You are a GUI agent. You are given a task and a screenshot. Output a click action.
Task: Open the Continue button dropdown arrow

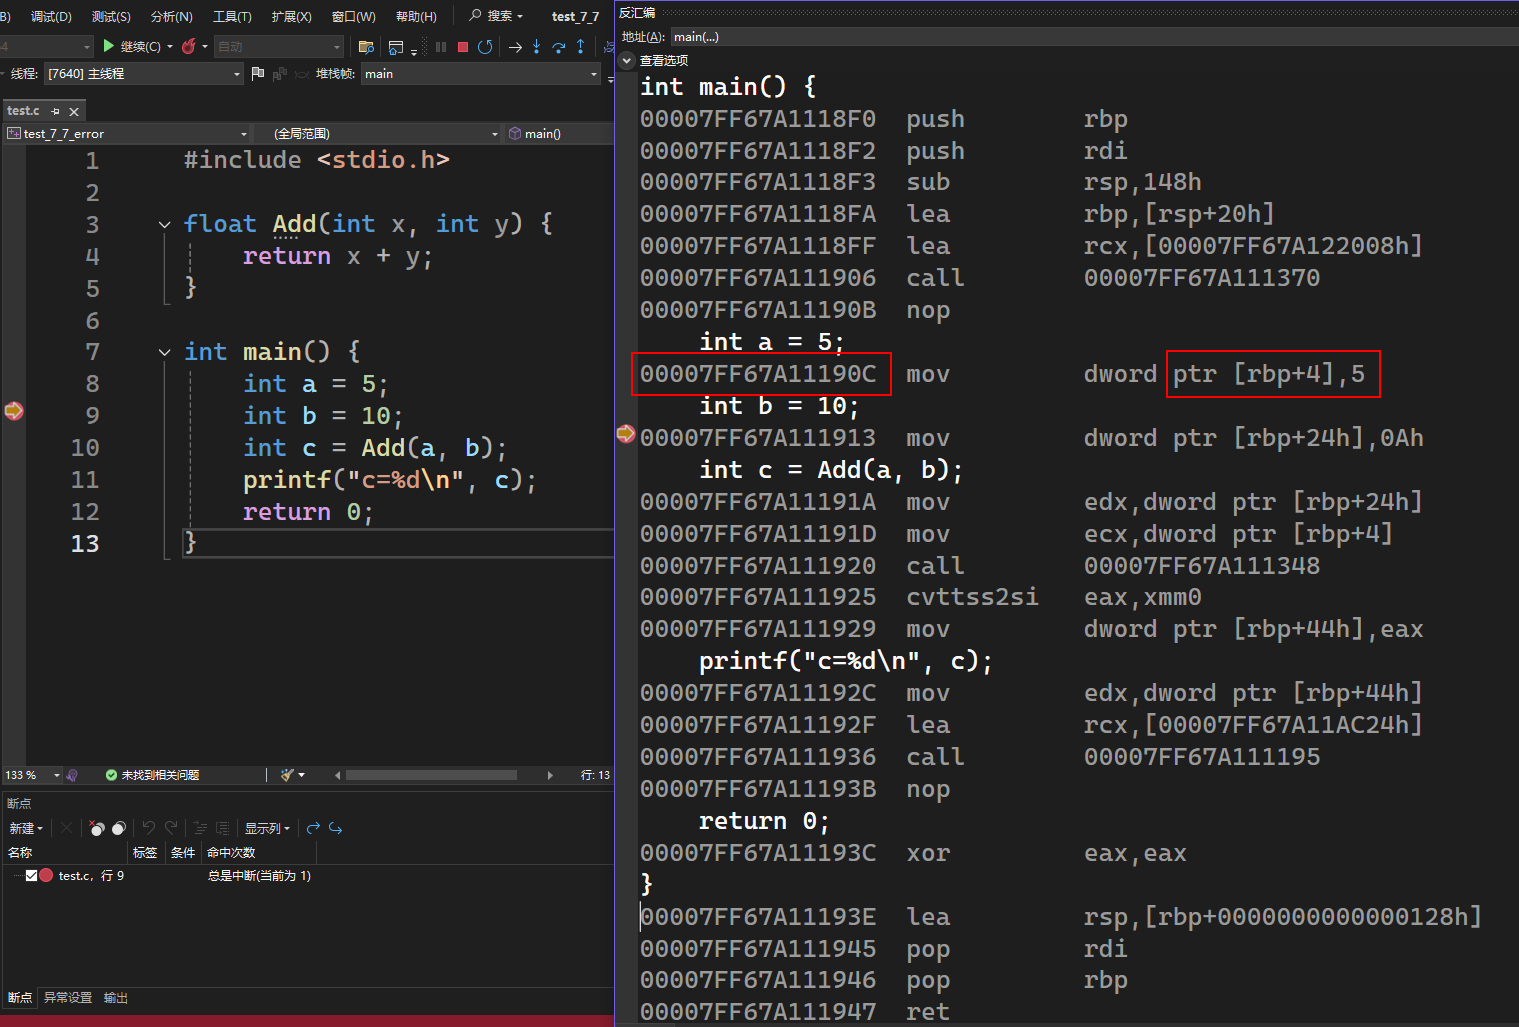pyautogui.click(x=170, y=47)
